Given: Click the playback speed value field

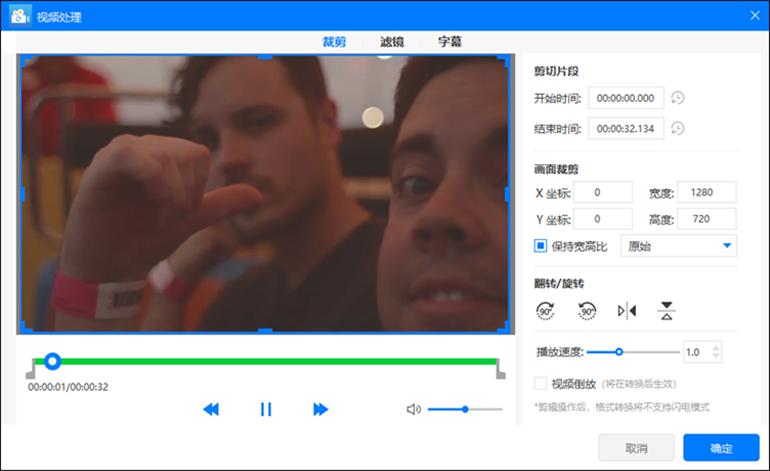Looking at the screenshot, I should pos(697,352).
